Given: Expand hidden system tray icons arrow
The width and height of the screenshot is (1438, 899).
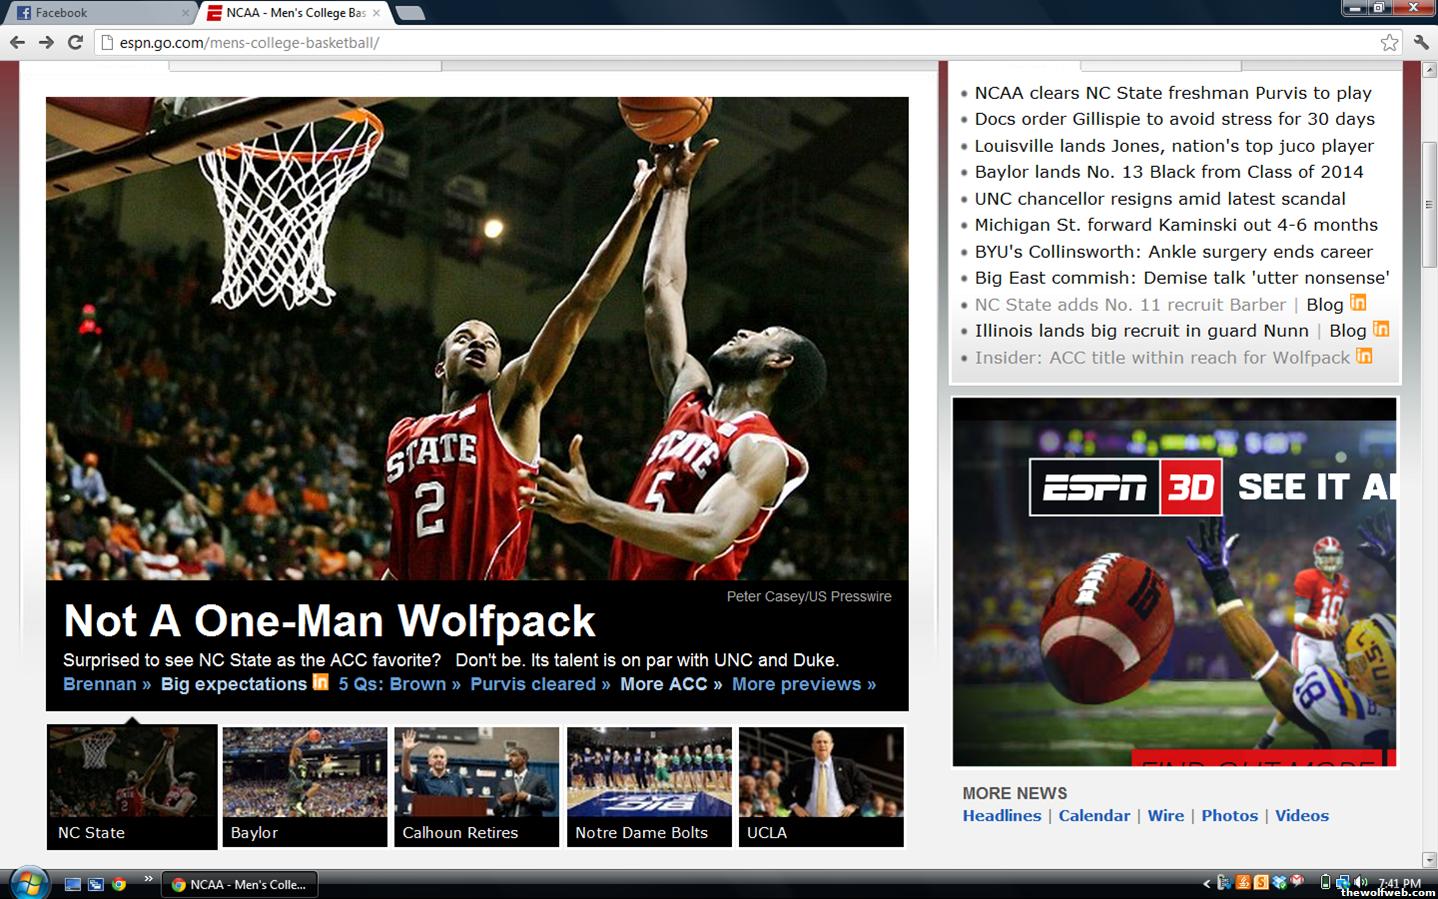Looking at the screenshot, I should 1206,883.
